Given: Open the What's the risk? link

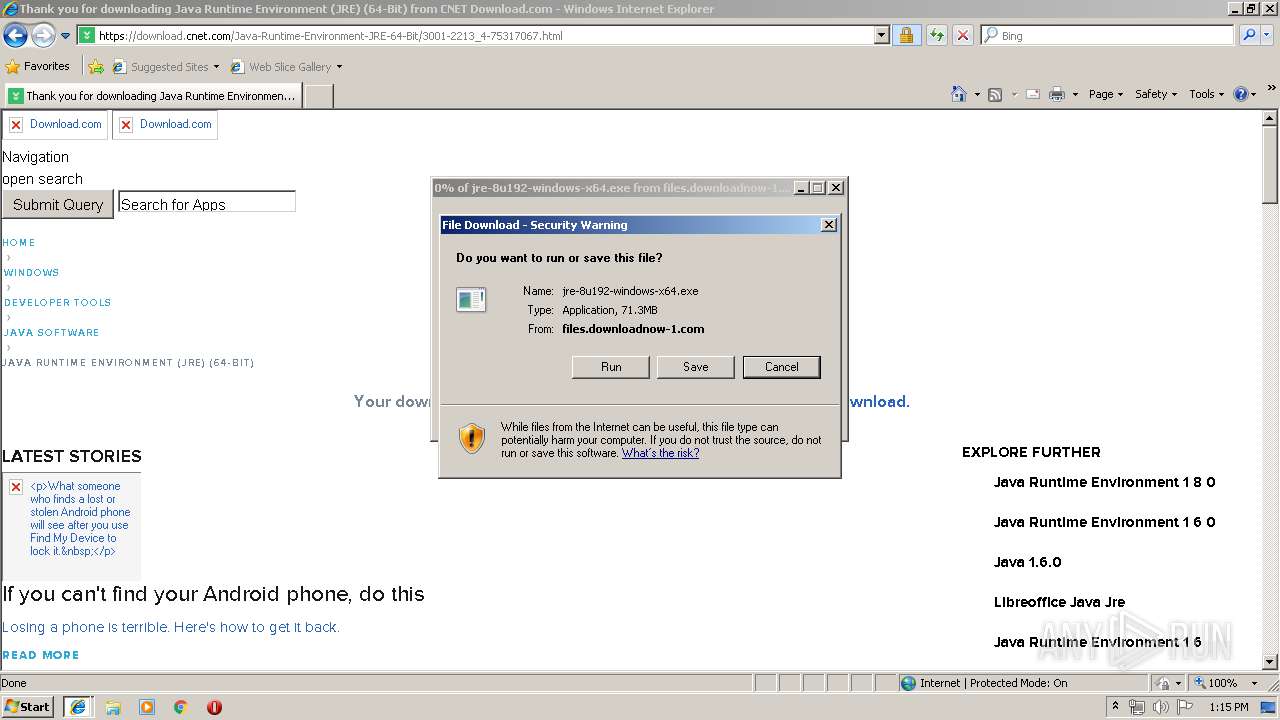Looking at the screenshot, I should 660,453.
